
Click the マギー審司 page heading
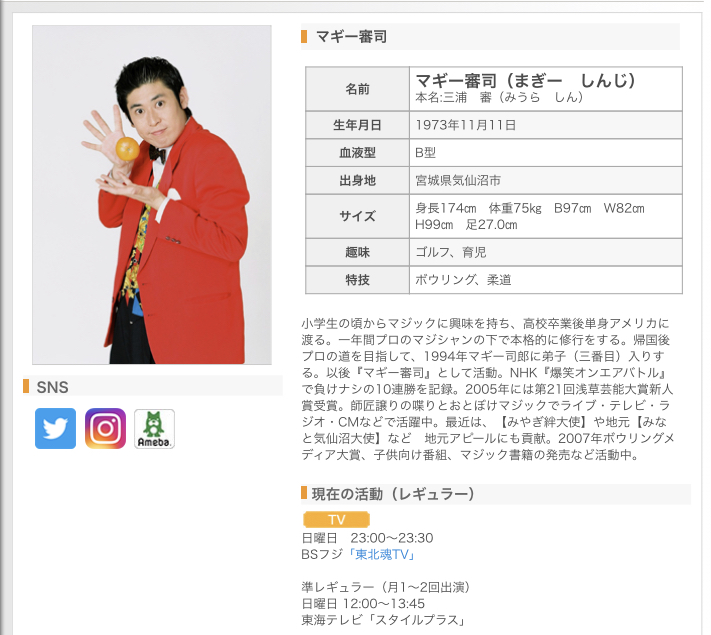click(x=351, y=36)
